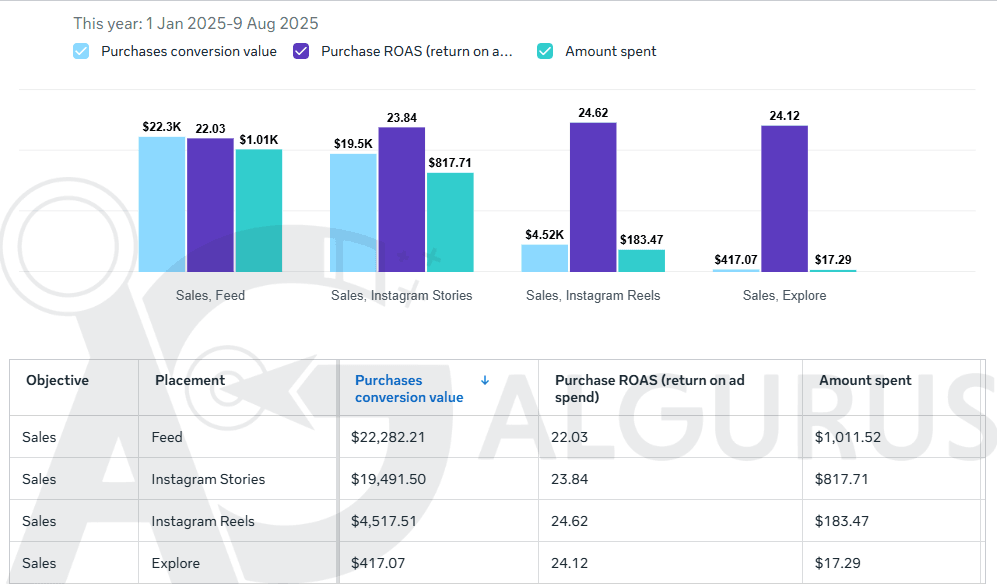Click the $1,011.52 amount spent table cell
This screenshot has width=997, height=584.
tap(848, 437)
